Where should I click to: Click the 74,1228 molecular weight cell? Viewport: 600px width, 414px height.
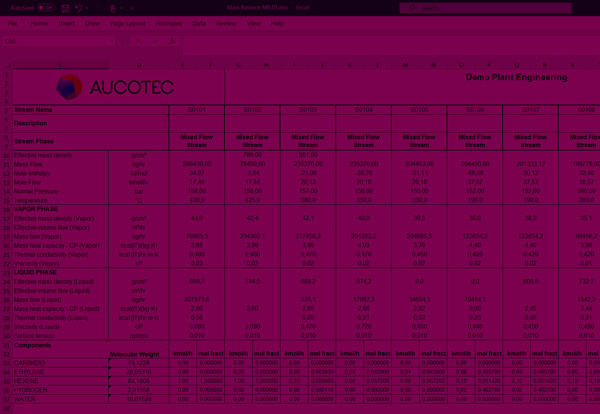pos(139,363)
